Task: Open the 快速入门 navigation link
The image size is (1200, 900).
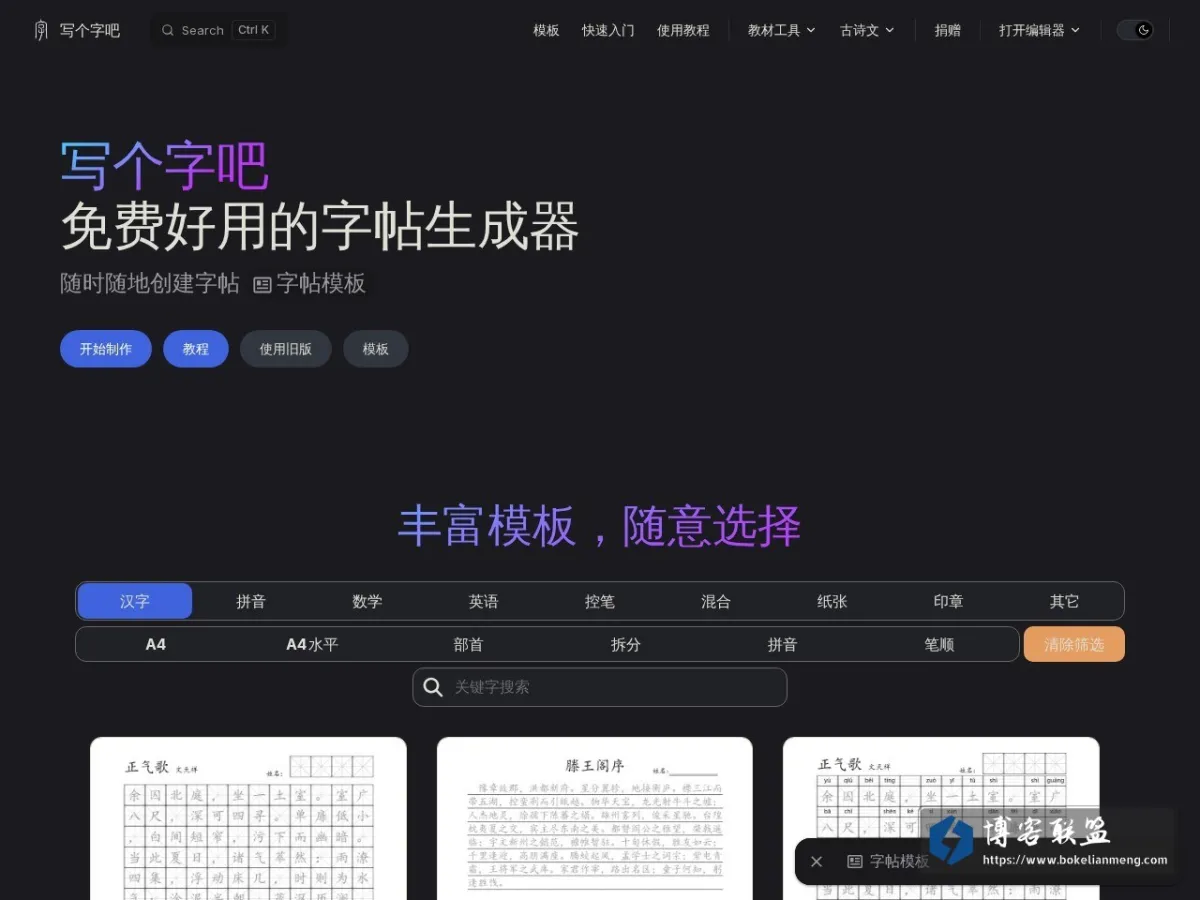Action: tap(608, 30)
